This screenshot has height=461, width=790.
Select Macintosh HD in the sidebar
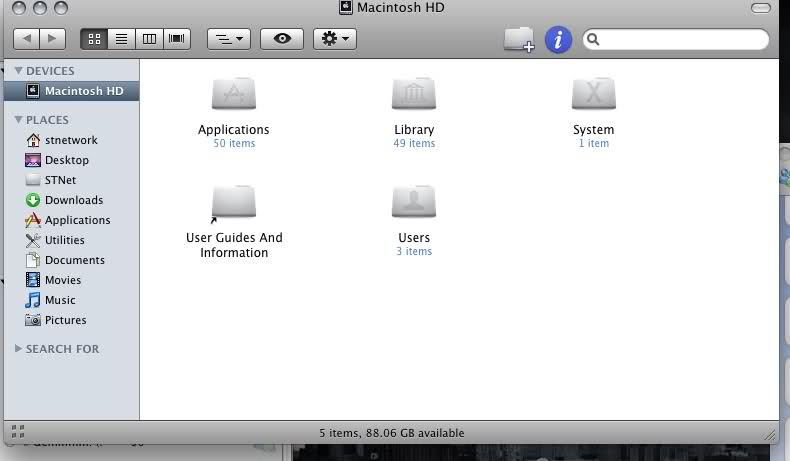(x=72, y=91)
